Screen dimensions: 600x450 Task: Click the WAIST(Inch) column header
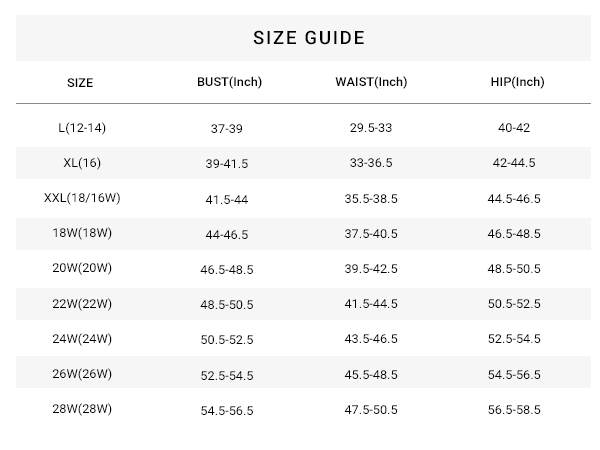click(371, 82)
